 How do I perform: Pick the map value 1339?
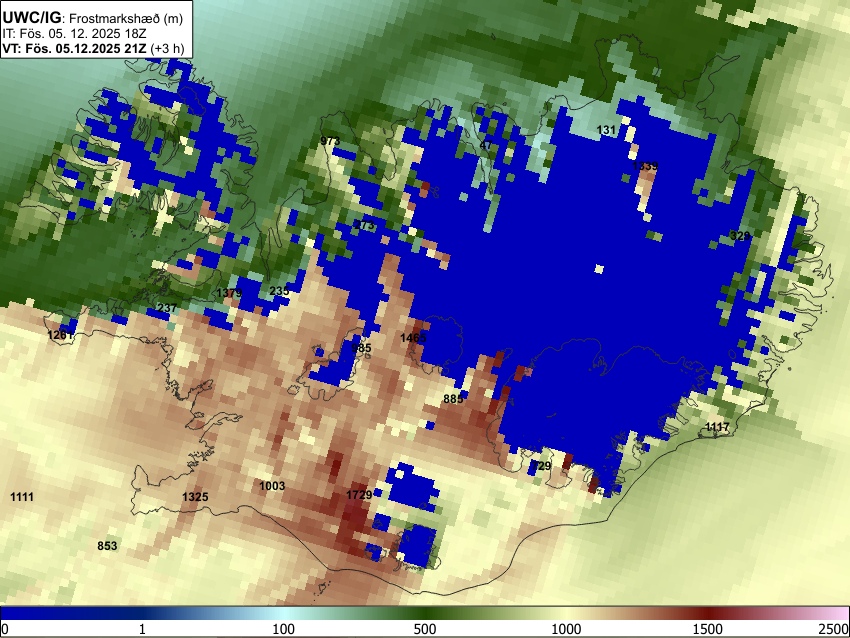pos(645,166)
